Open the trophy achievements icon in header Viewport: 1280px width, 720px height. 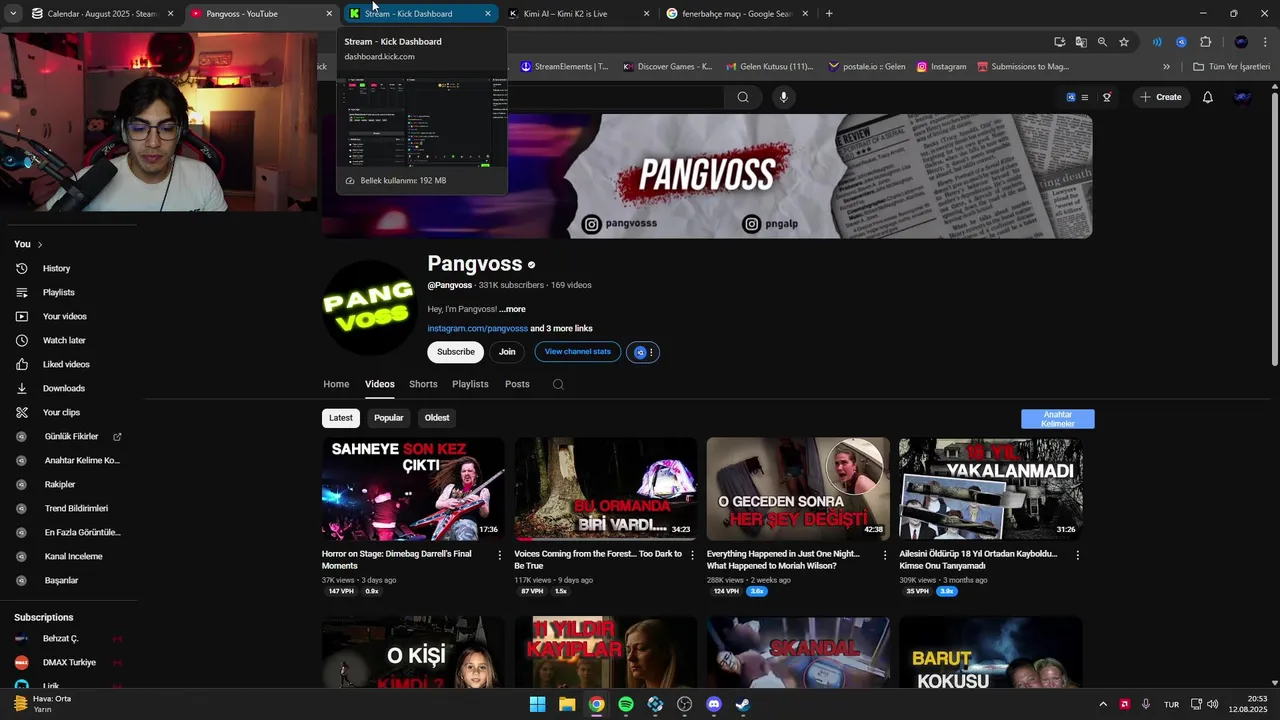tap(1107, 97)
